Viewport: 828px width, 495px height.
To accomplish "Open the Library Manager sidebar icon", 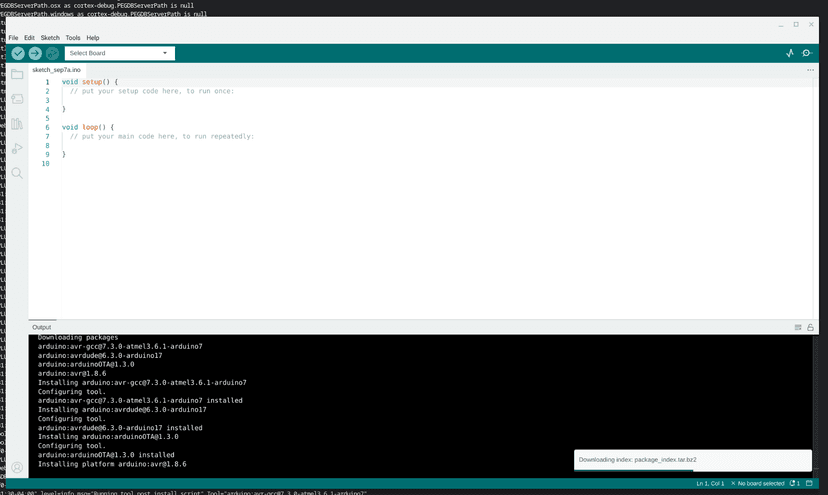I will pyautogui.click(x=17, y=124).
